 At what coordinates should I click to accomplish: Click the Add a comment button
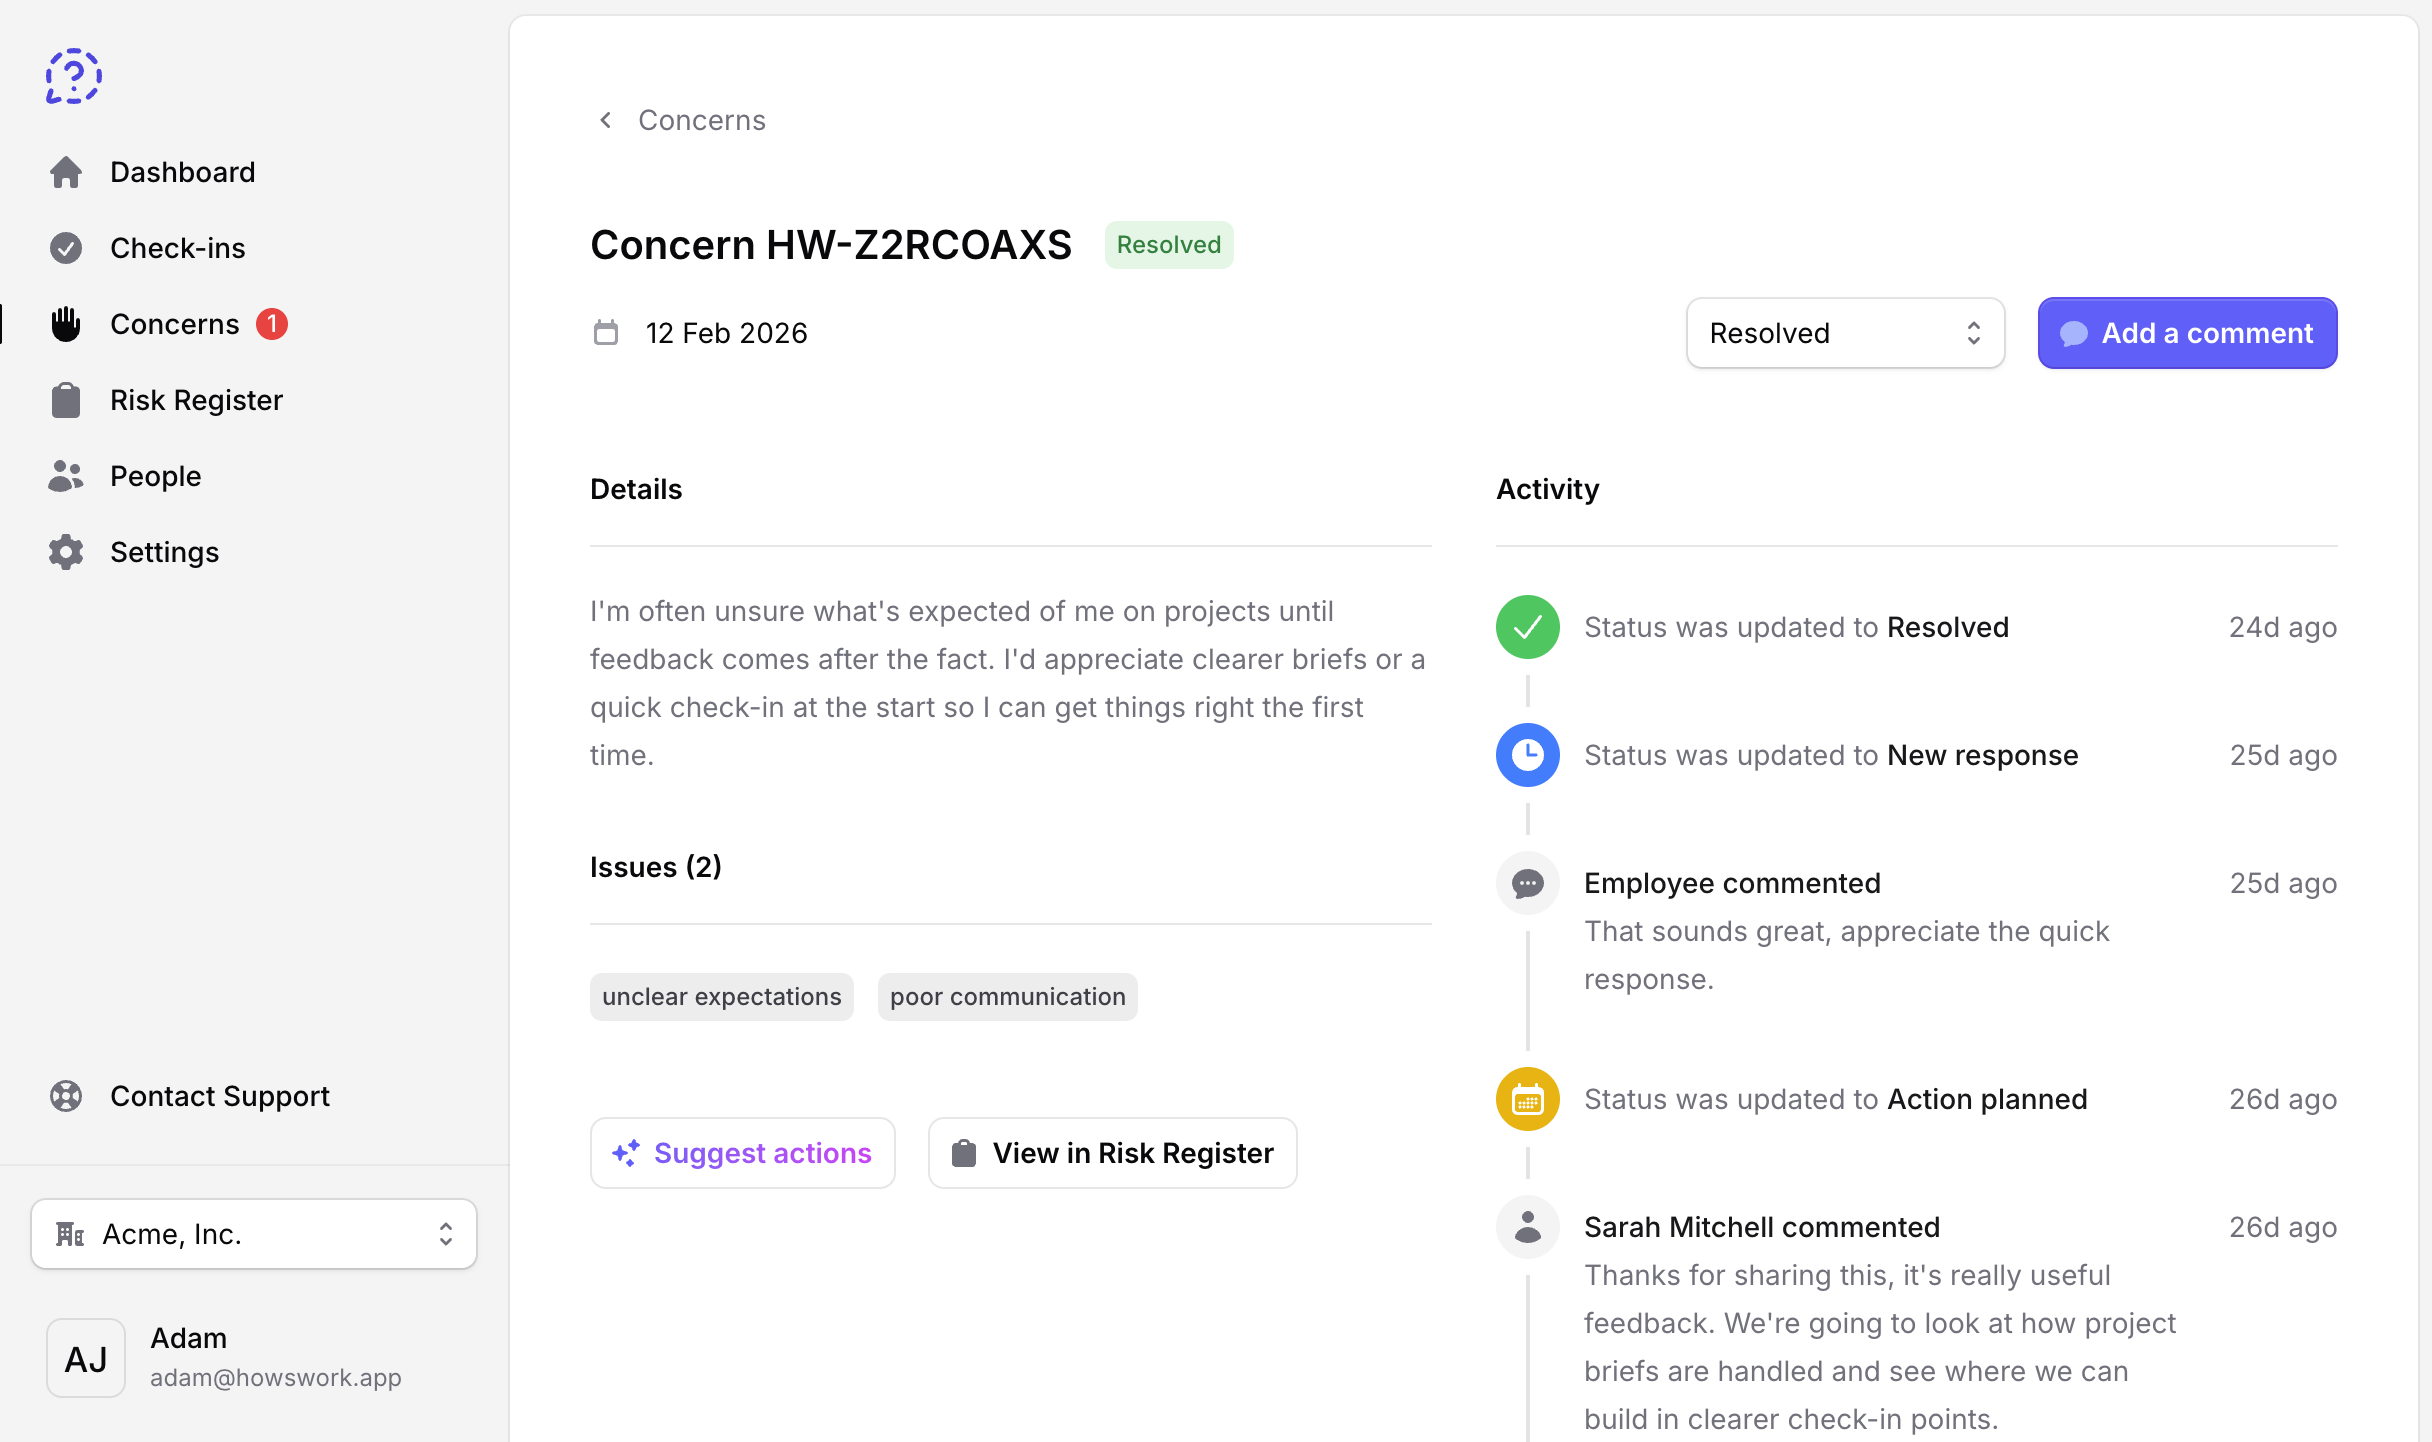pyautogui.click(x=2187, y=333)
